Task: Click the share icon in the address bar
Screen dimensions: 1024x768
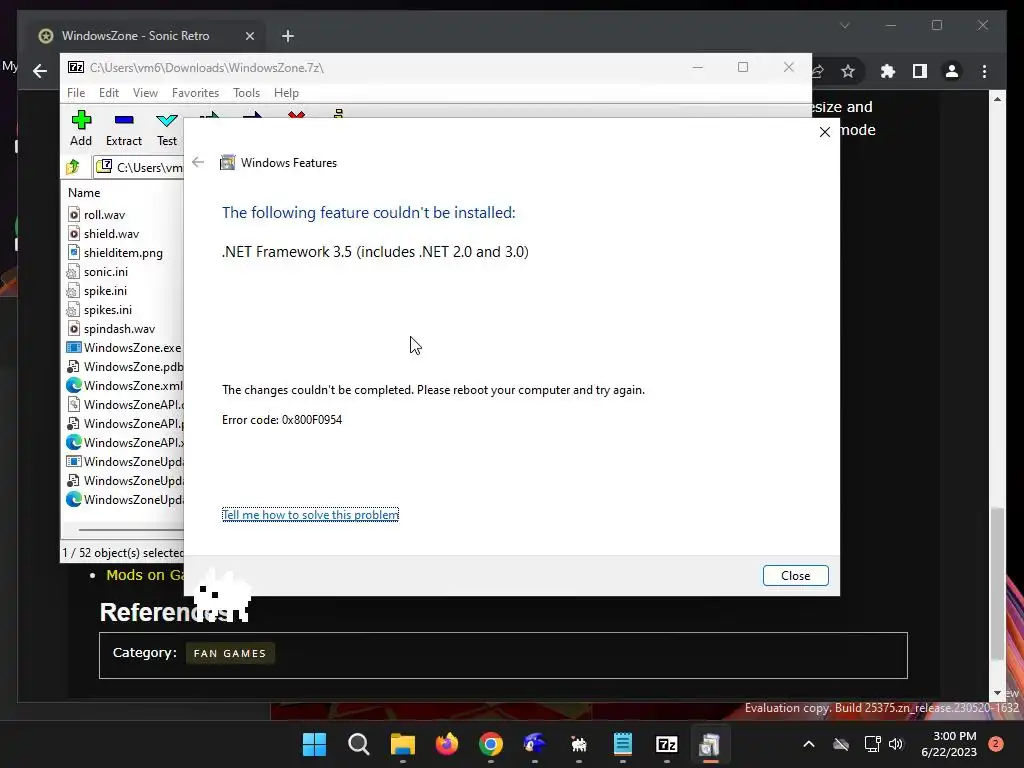Action: pyautogui.click(x=818, y=71)
